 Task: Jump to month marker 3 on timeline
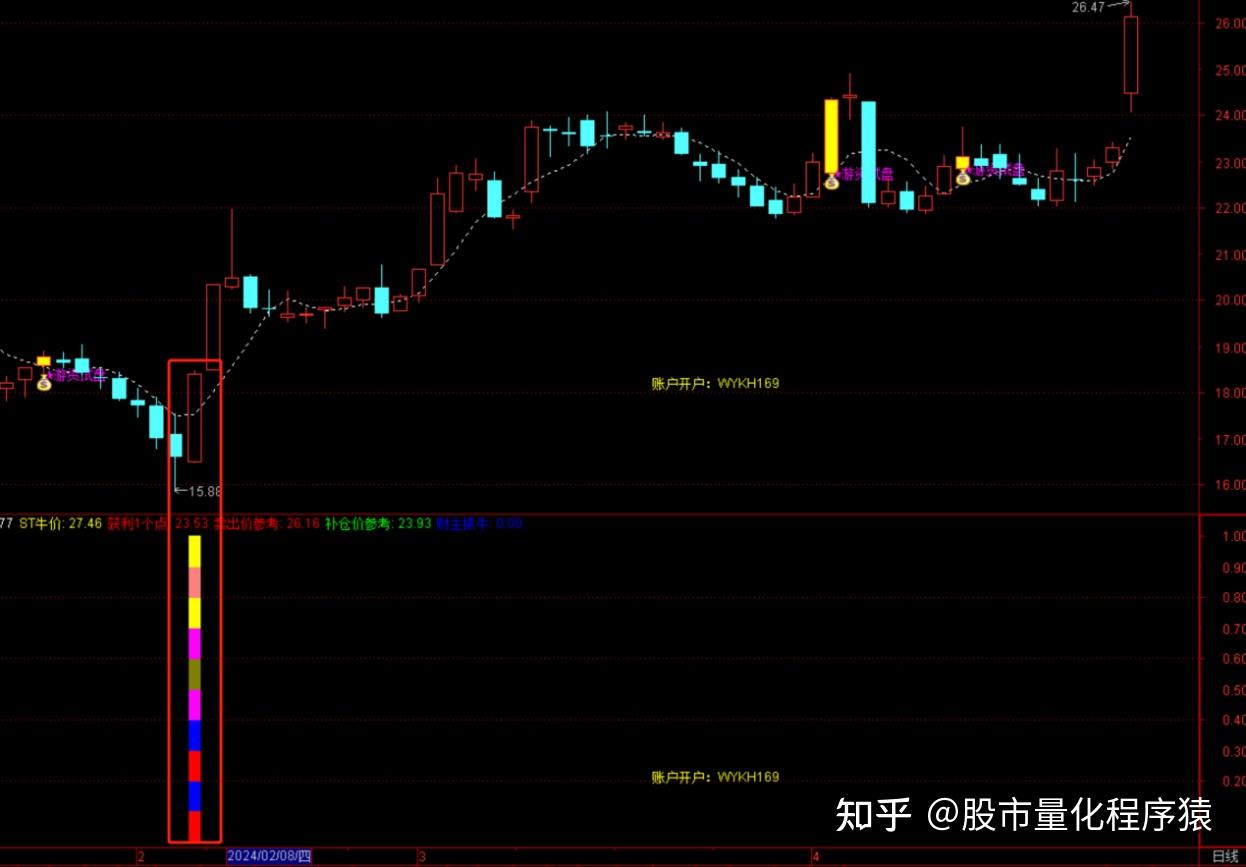423,857
